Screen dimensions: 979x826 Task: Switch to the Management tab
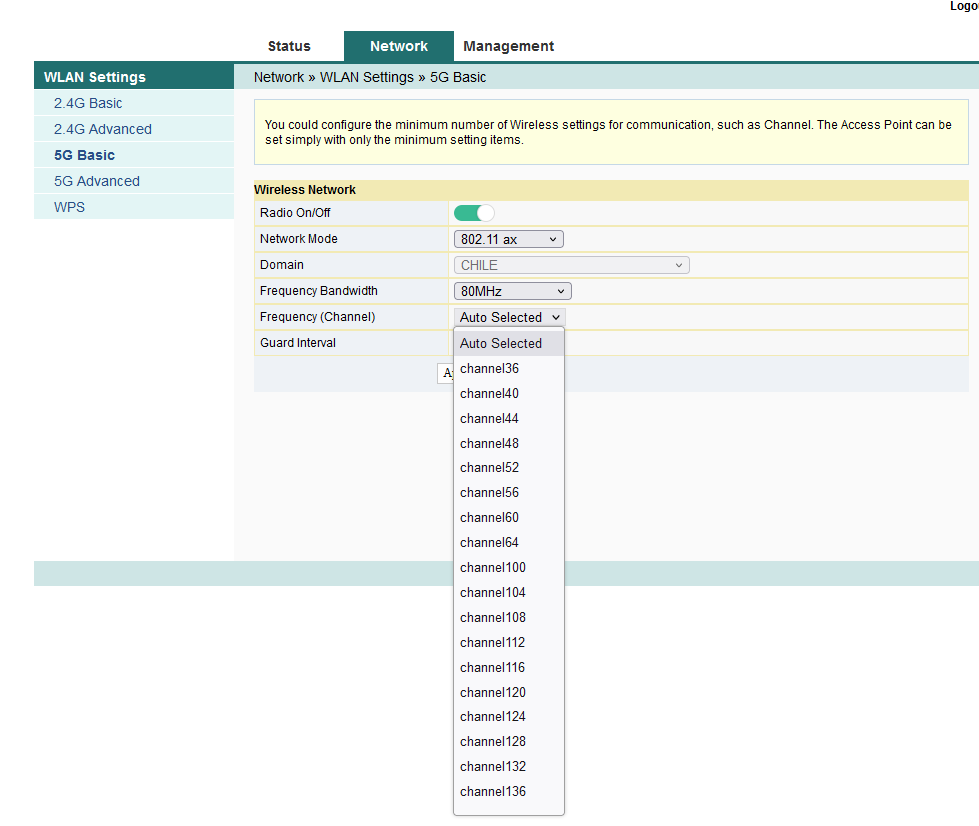[508, 46]
